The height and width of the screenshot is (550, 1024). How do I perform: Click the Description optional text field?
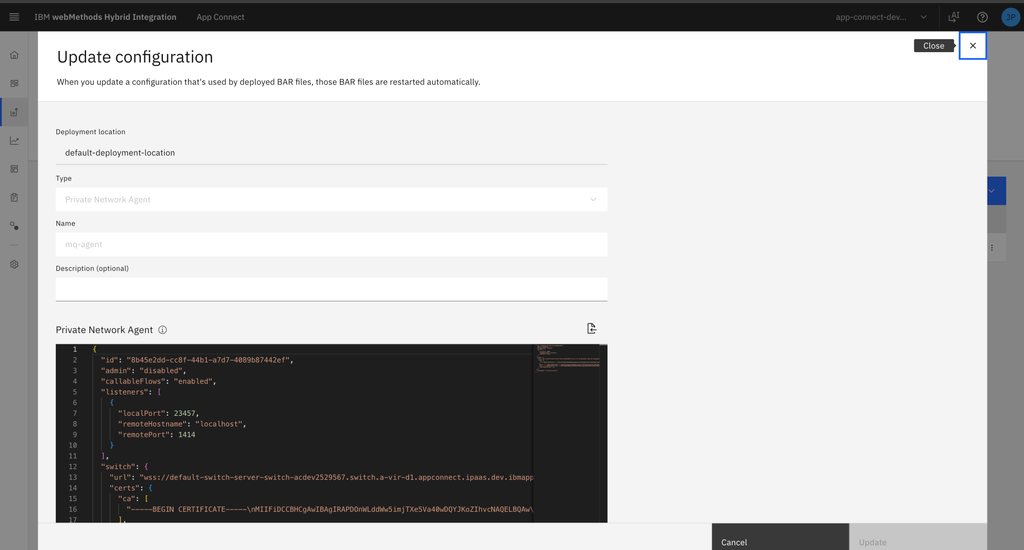pos(331,289)
